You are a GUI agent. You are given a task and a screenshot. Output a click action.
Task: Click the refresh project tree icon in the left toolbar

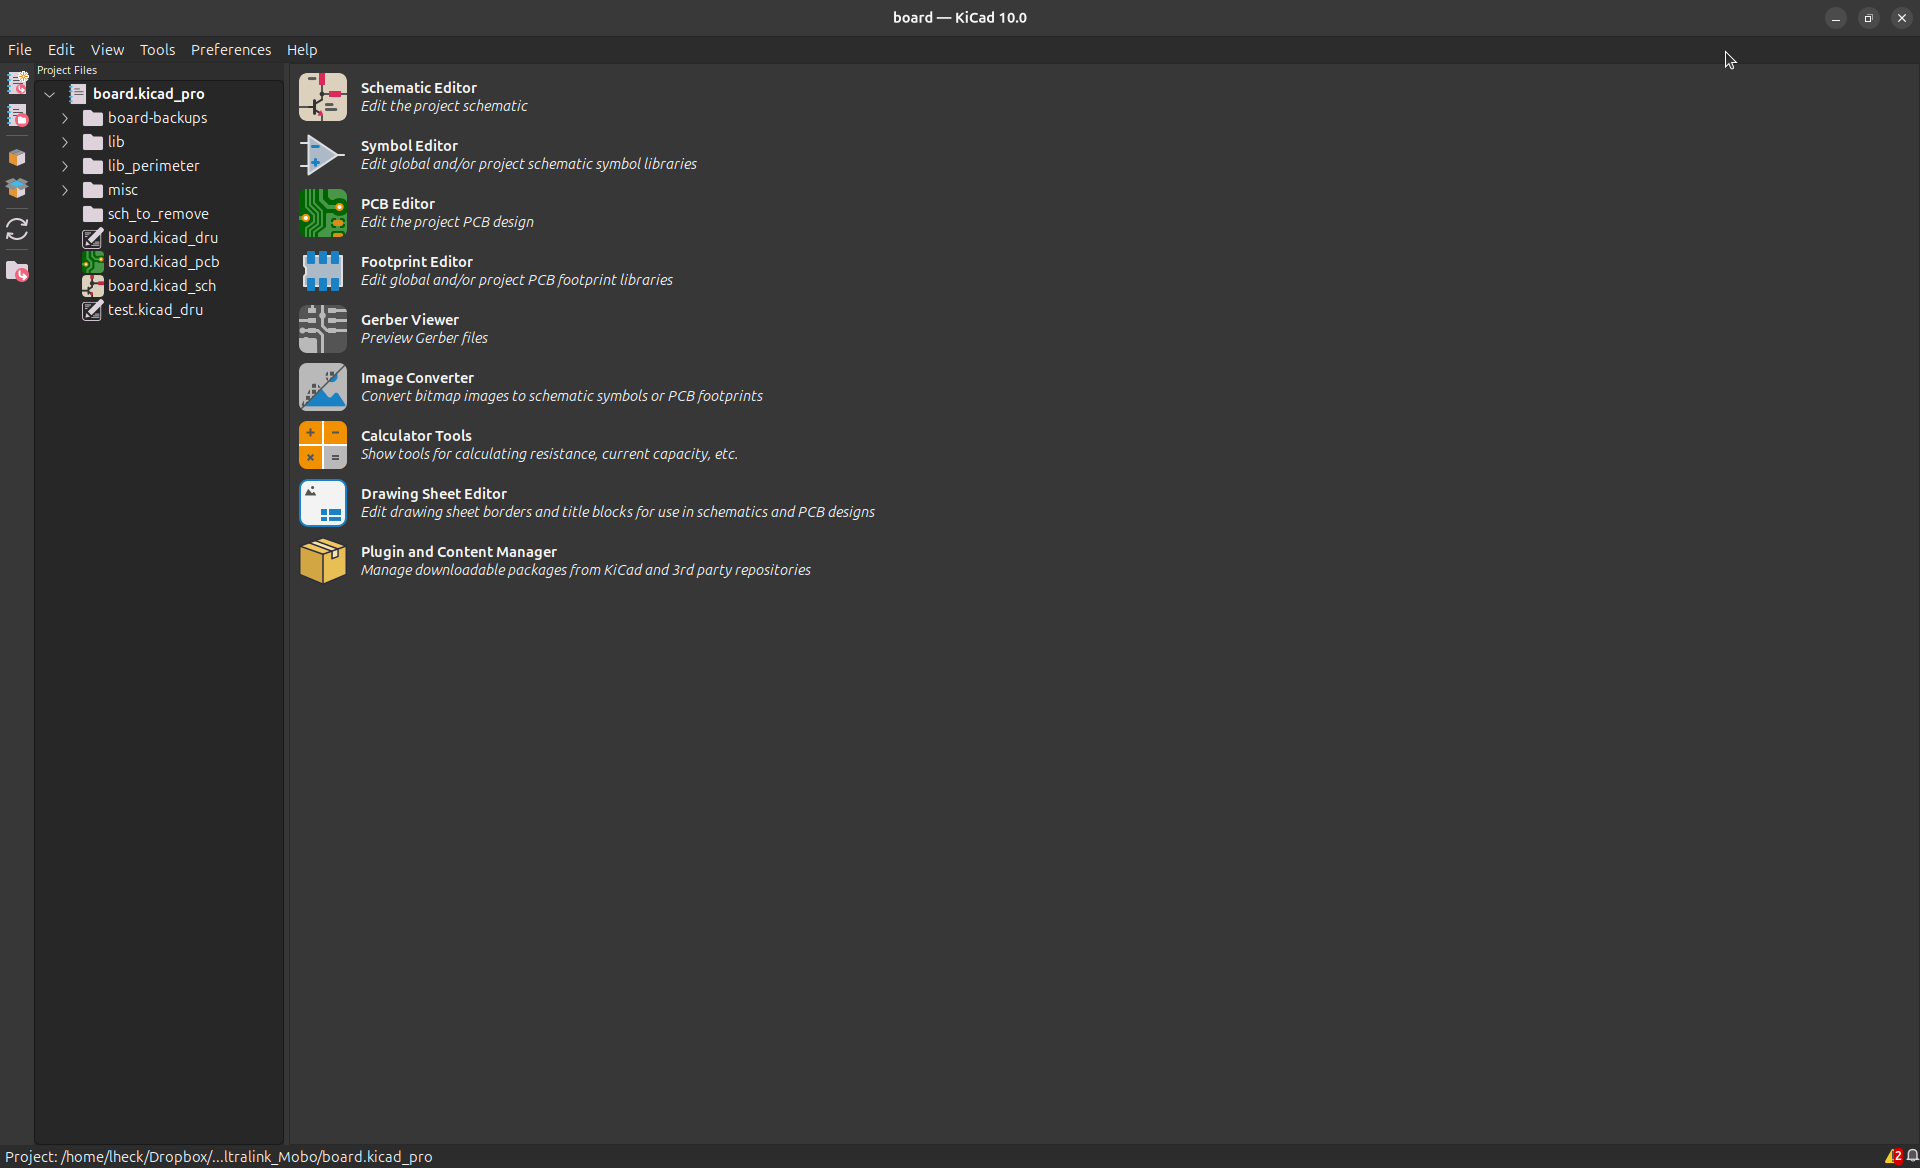17,230
